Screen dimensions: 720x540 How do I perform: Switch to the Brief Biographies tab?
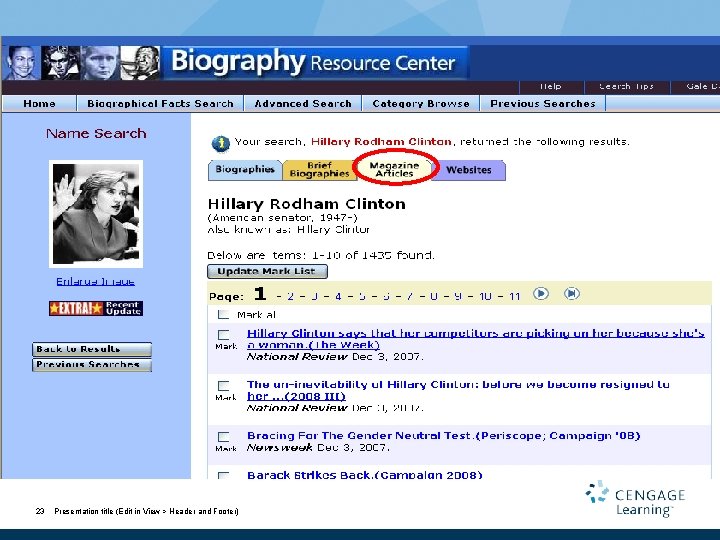320,170
